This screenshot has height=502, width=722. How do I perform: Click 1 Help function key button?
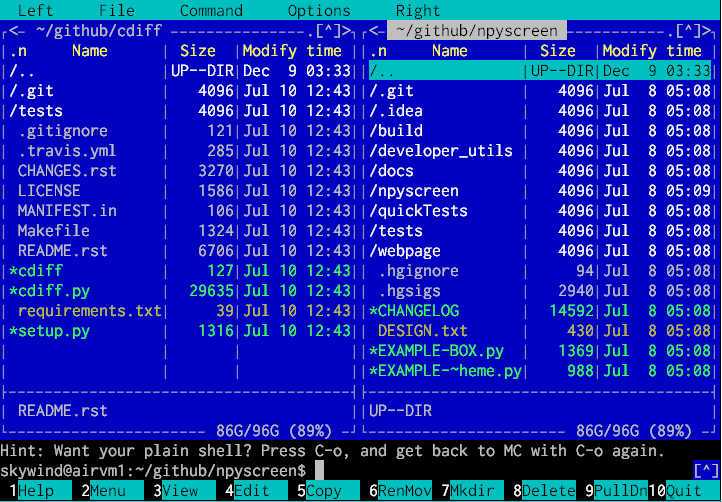click(36, 491)
